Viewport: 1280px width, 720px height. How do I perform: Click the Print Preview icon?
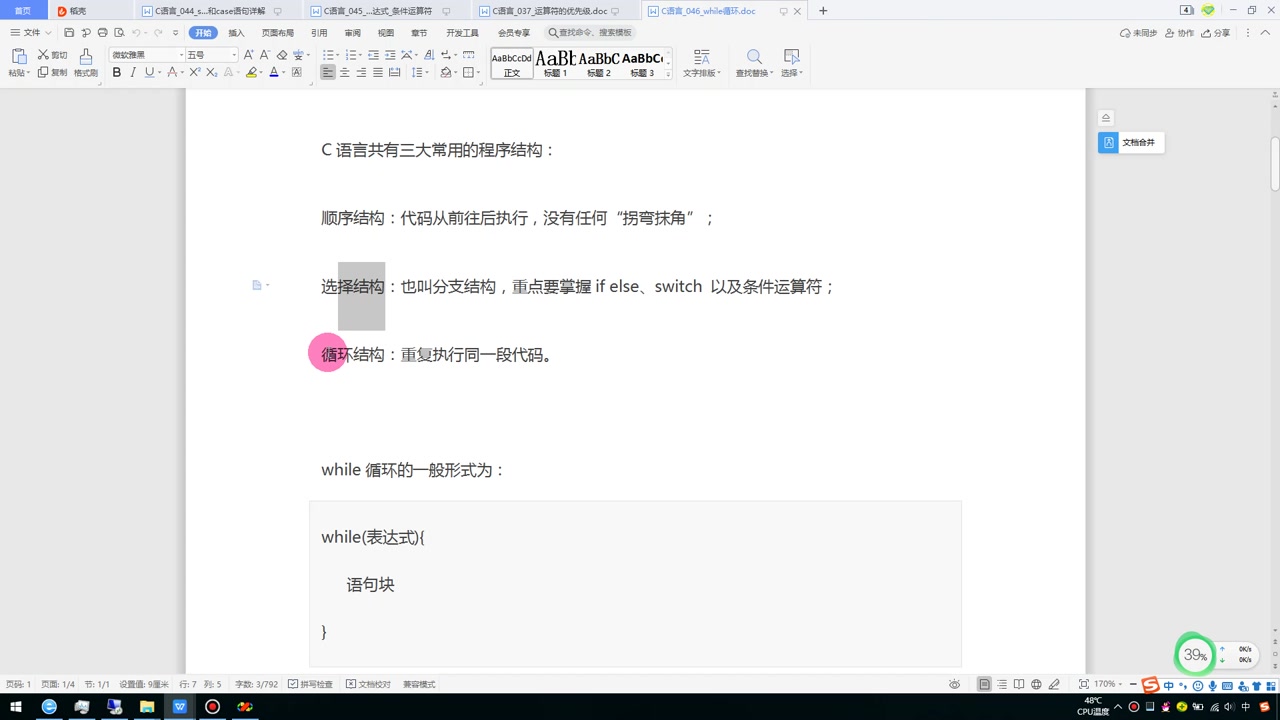(x=118, y=33)
